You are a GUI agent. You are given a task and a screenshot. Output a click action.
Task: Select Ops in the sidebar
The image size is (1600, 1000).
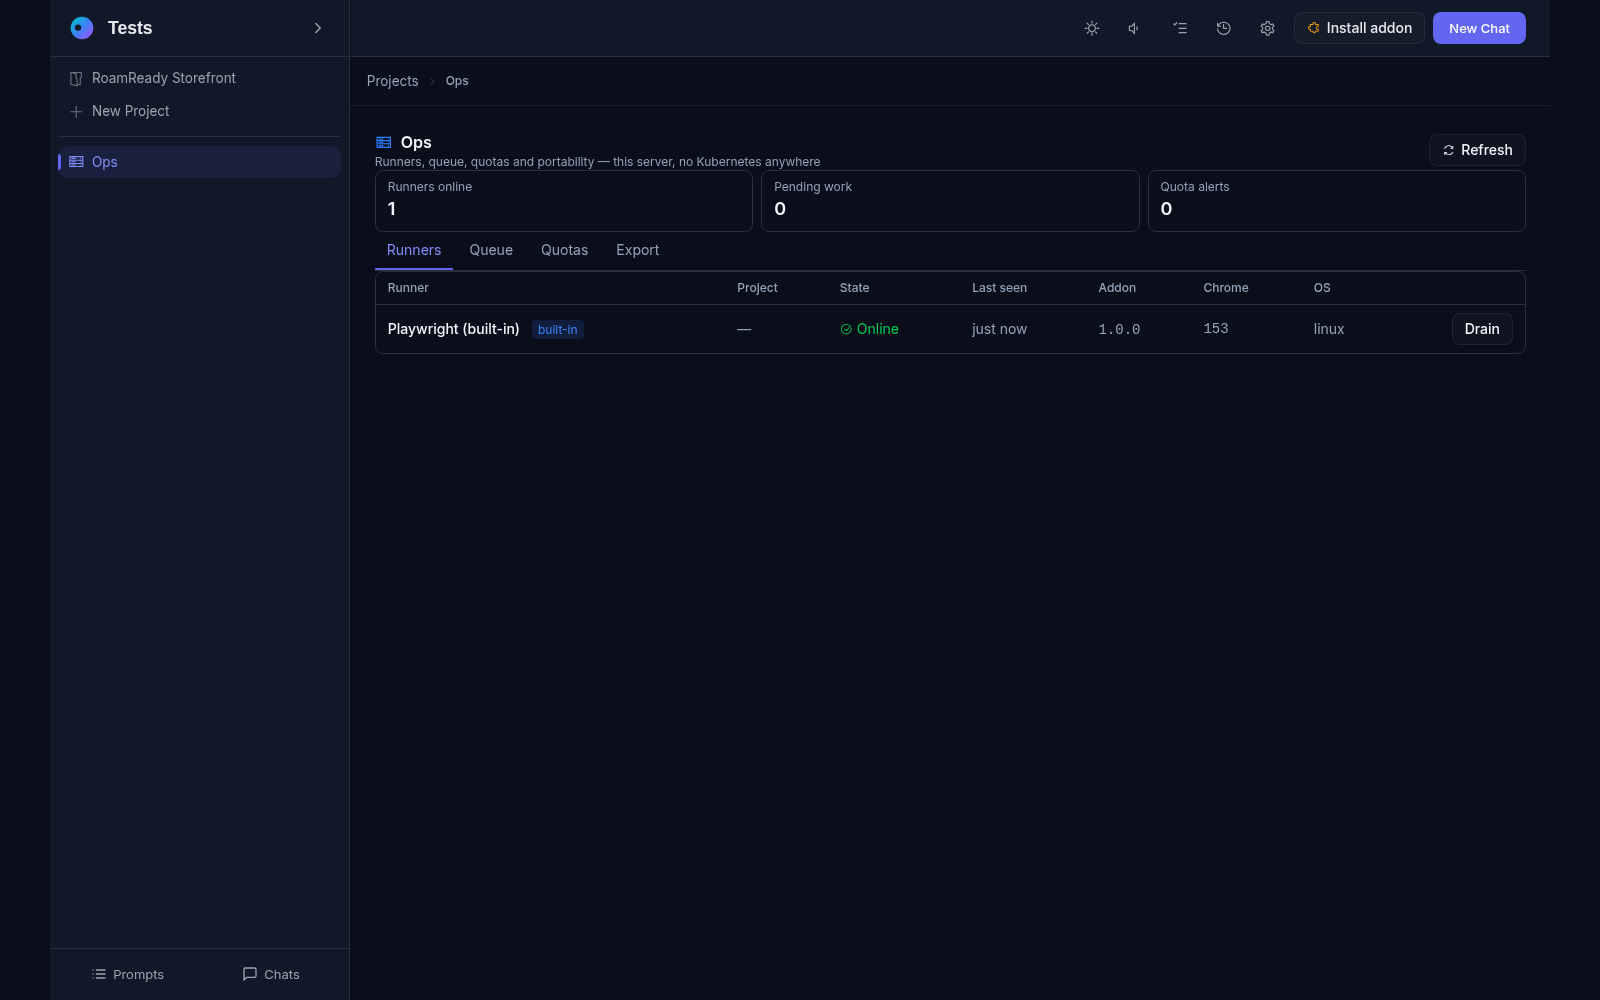click(199, 162)
